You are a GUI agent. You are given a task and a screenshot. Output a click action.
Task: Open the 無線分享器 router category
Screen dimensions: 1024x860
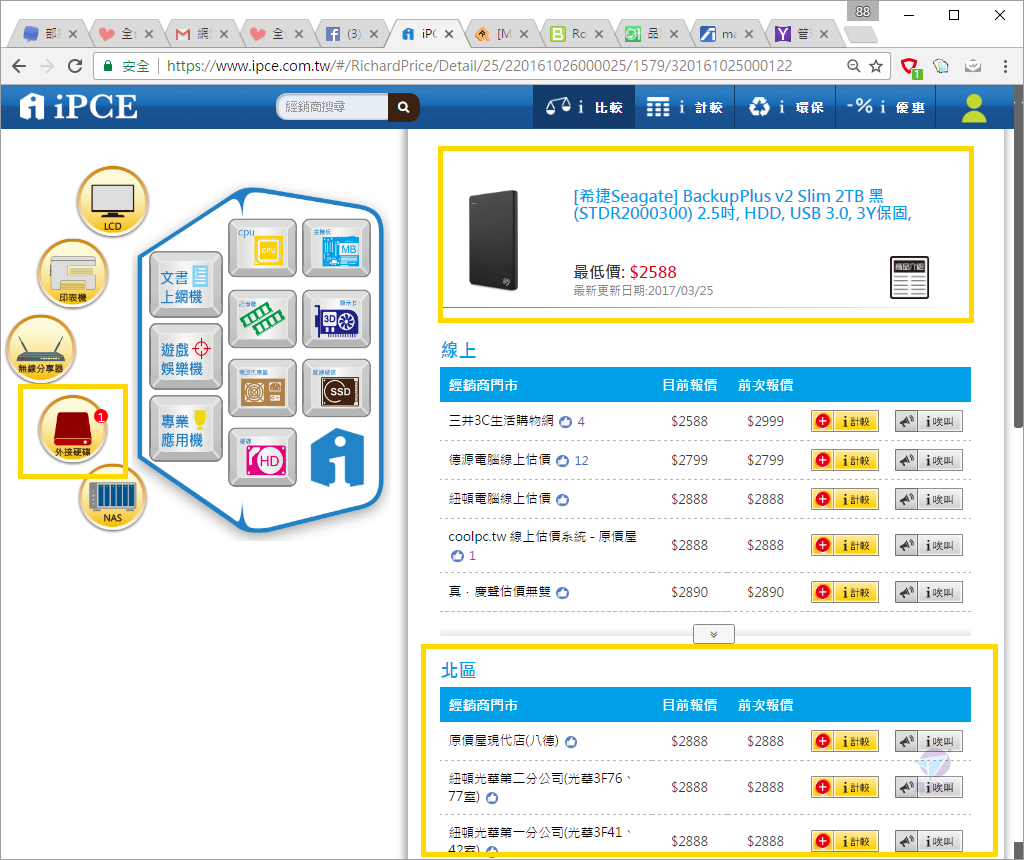[40, 349]
